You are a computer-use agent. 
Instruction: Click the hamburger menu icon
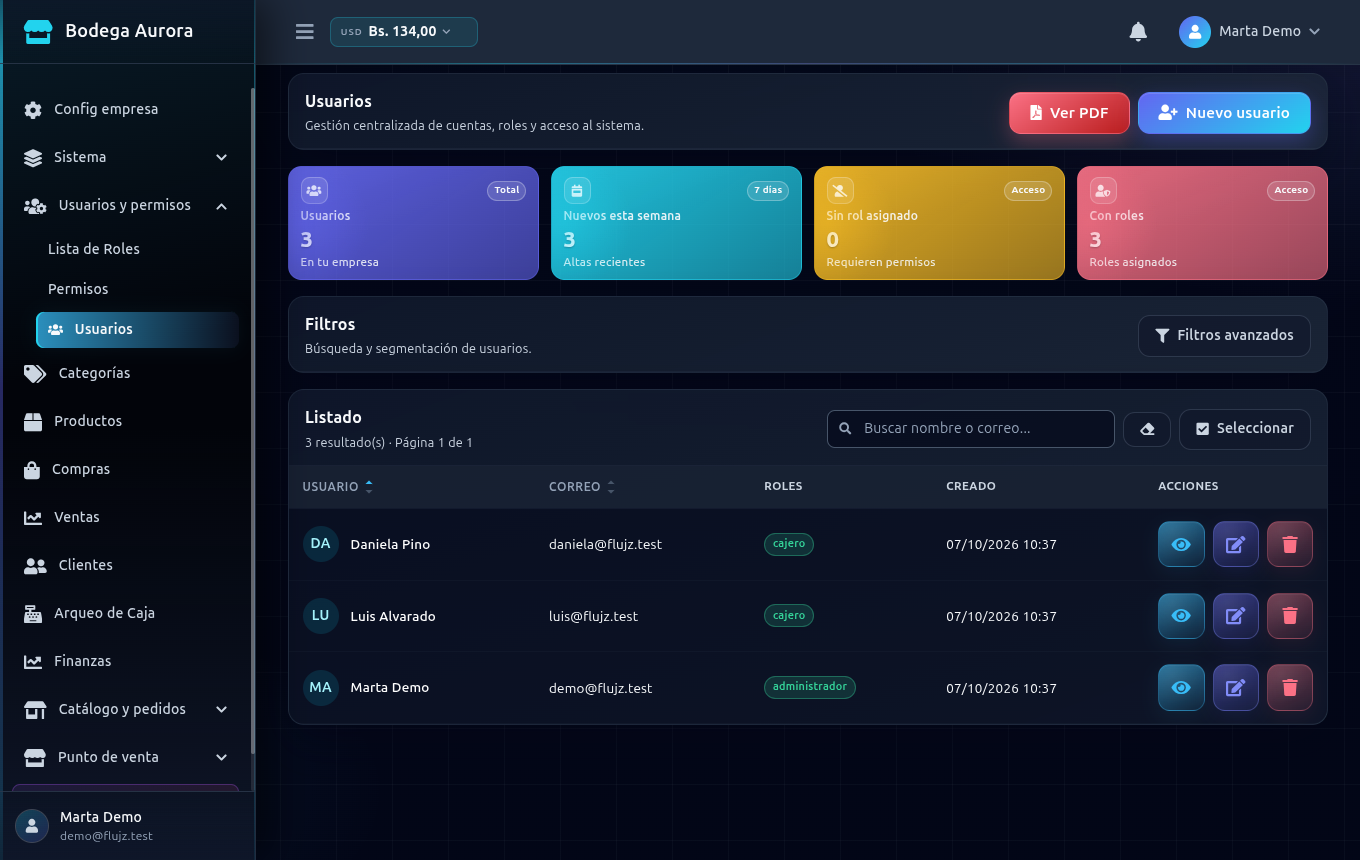[x=305, y=32]
